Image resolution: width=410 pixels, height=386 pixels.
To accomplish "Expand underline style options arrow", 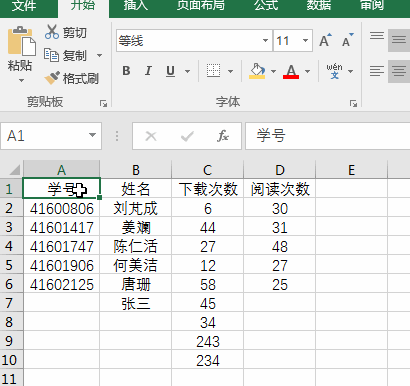I will pyautogui.click(x=187, y=71).
